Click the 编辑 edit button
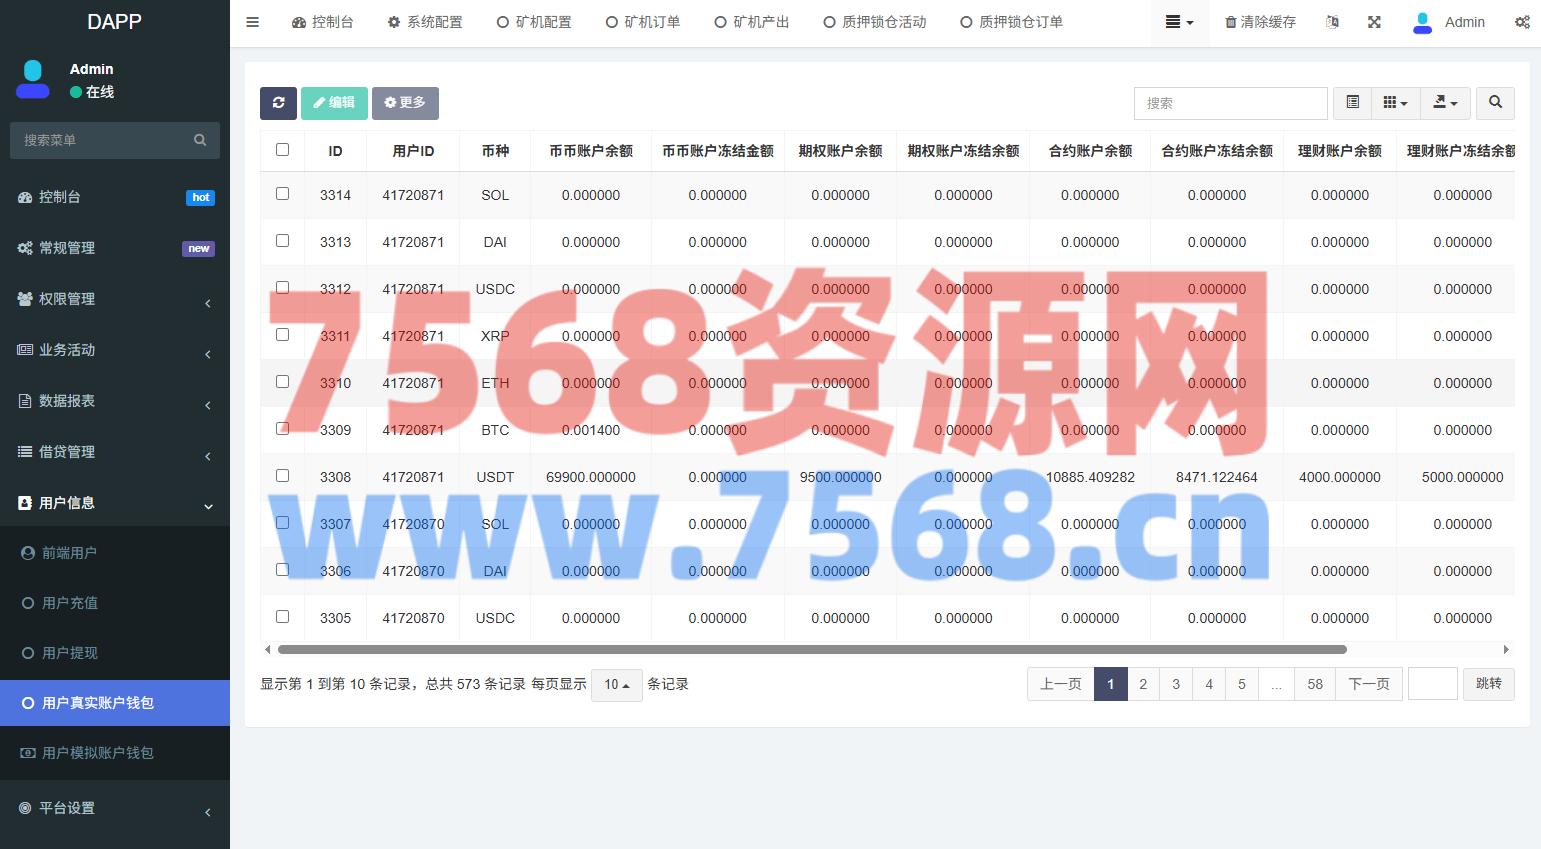This screenshot has width=1541, height=849. pos(334,103)
